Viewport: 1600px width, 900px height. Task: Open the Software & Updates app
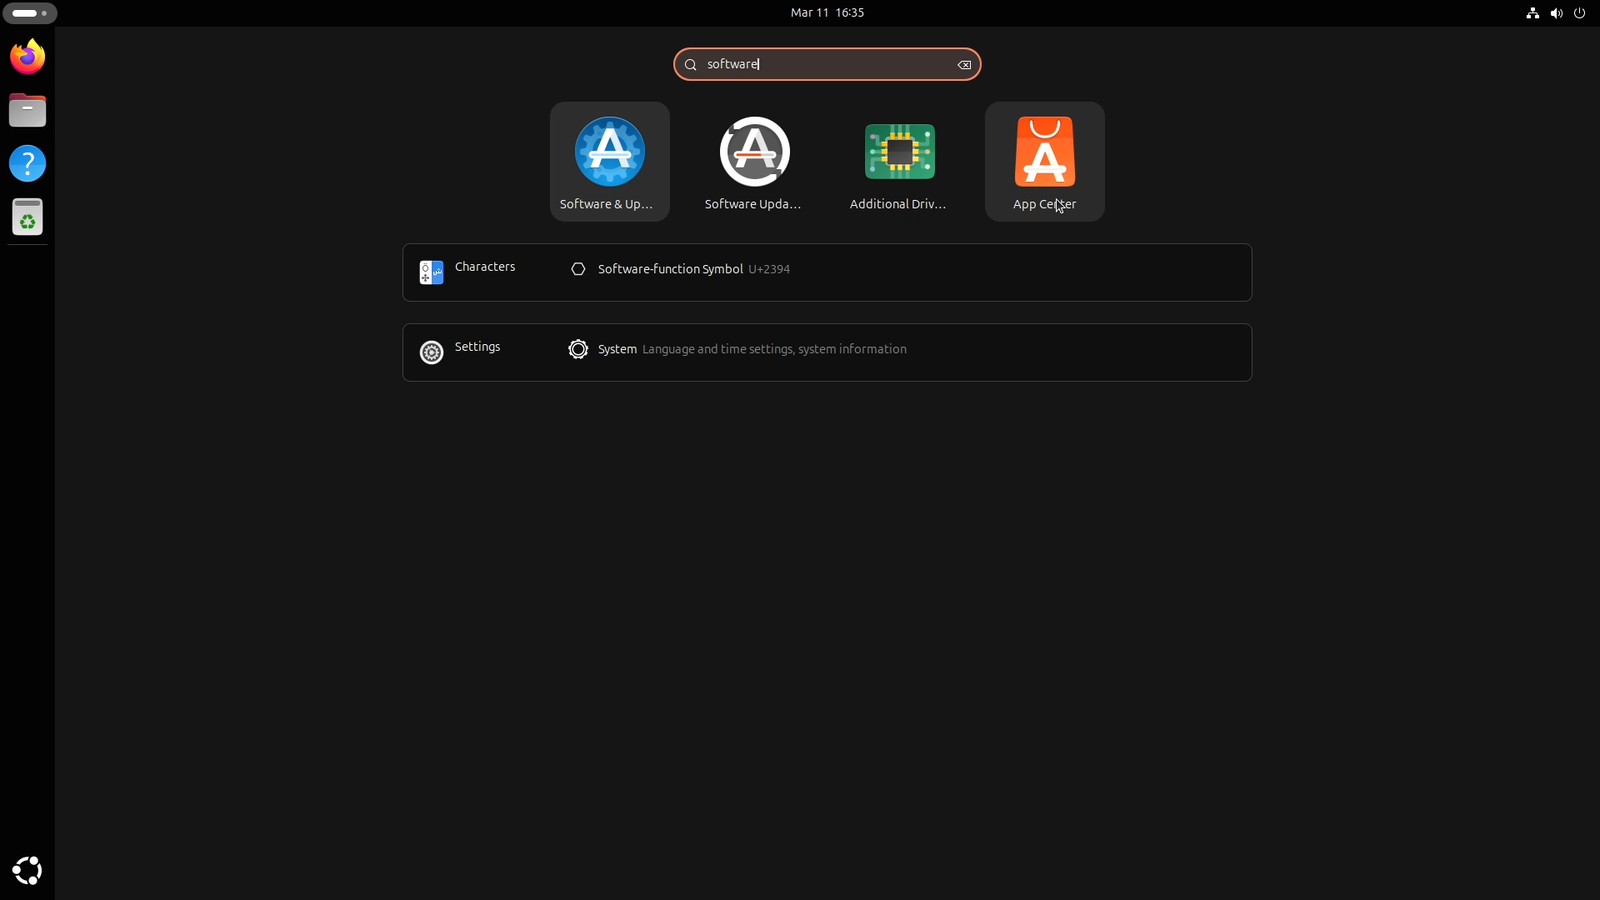(x=609, y=160)
